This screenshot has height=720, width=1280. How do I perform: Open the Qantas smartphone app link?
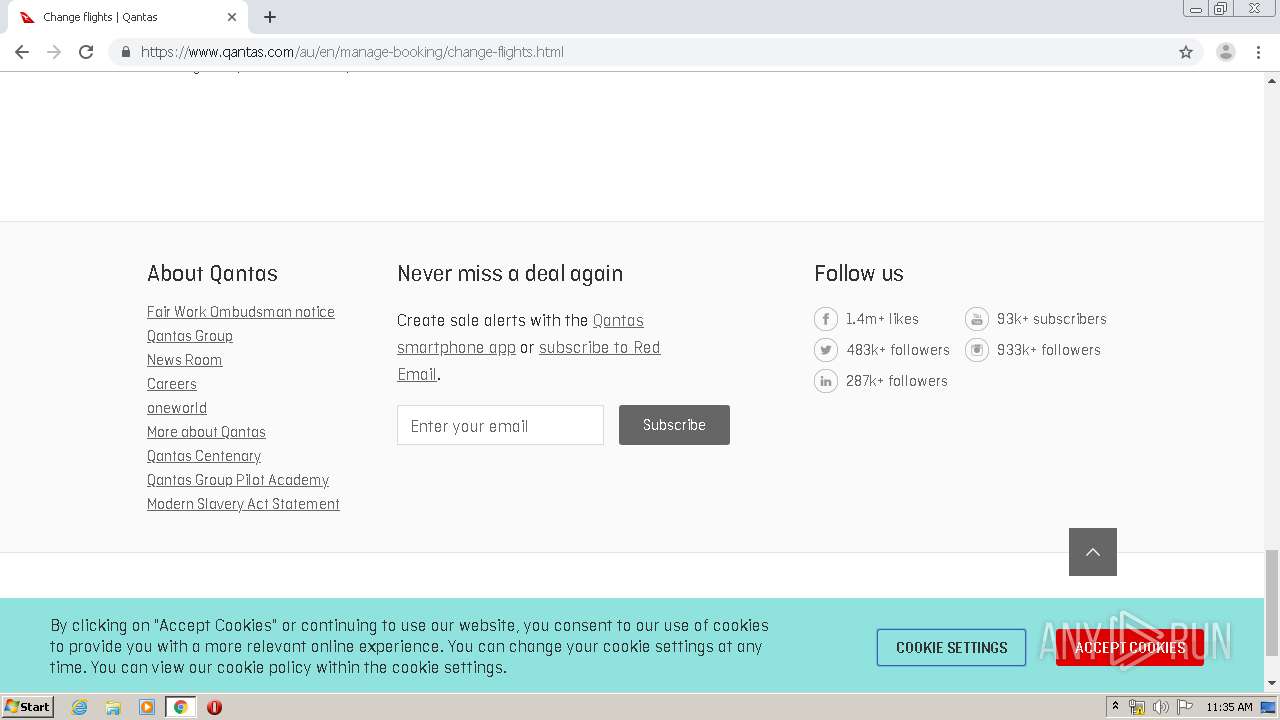pos(456,348)
